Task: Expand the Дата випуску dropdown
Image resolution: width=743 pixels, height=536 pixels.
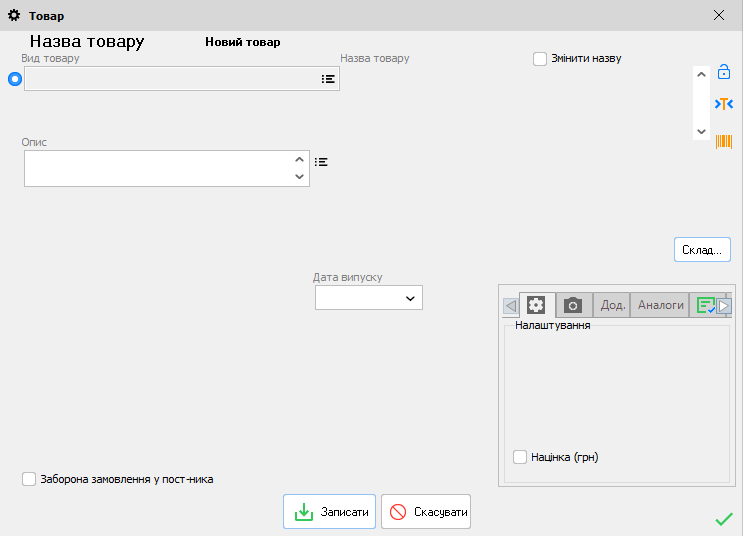Action: (x=410, y=298)
